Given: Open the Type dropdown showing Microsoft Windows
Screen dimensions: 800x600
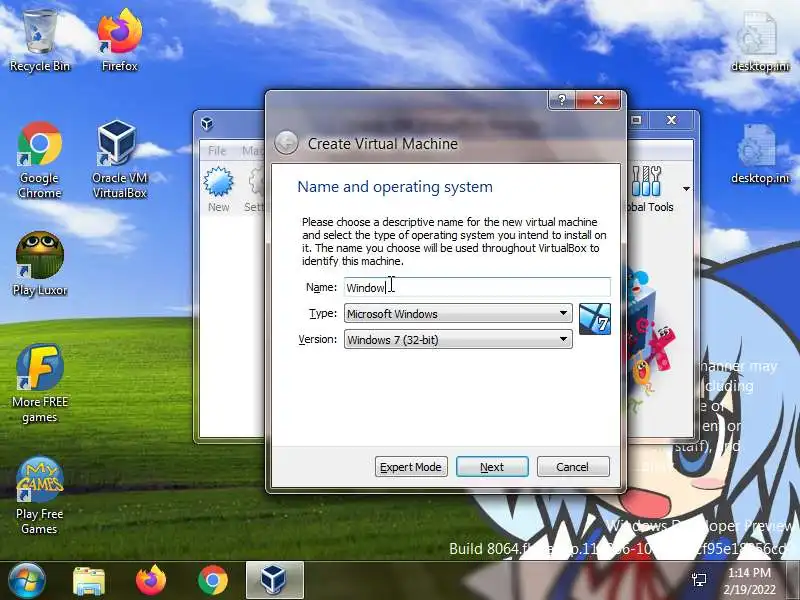Looking at the screenshot, I should point(458,313).
